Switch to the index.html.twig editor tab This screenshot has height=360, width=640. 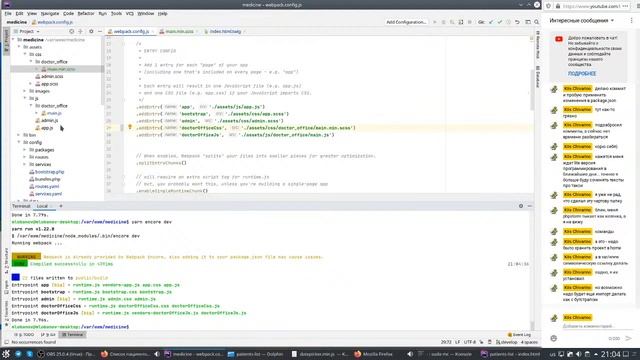(x=225, y=31)
